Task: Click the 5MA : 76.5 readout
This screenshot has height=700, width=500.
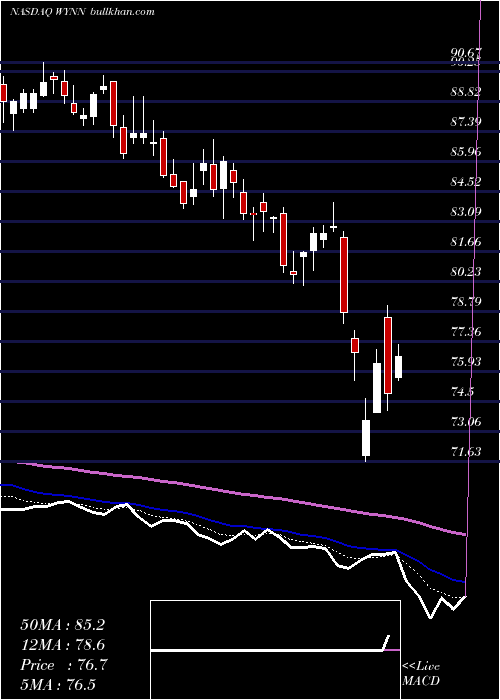Action: click(x=58, y=685)
